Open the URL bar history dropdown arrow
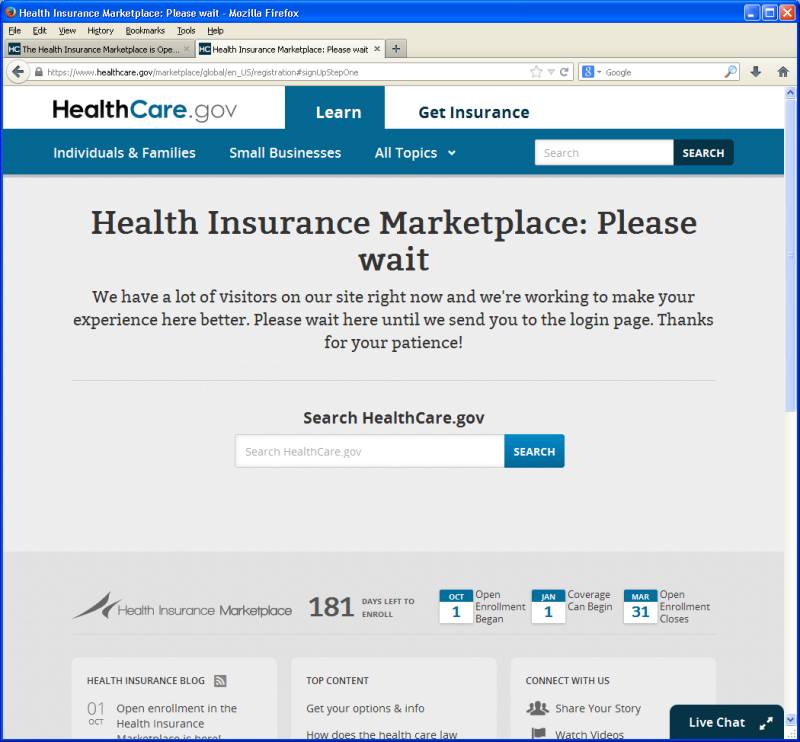Viewport: 800px width, 742px height. coord(551,72)
